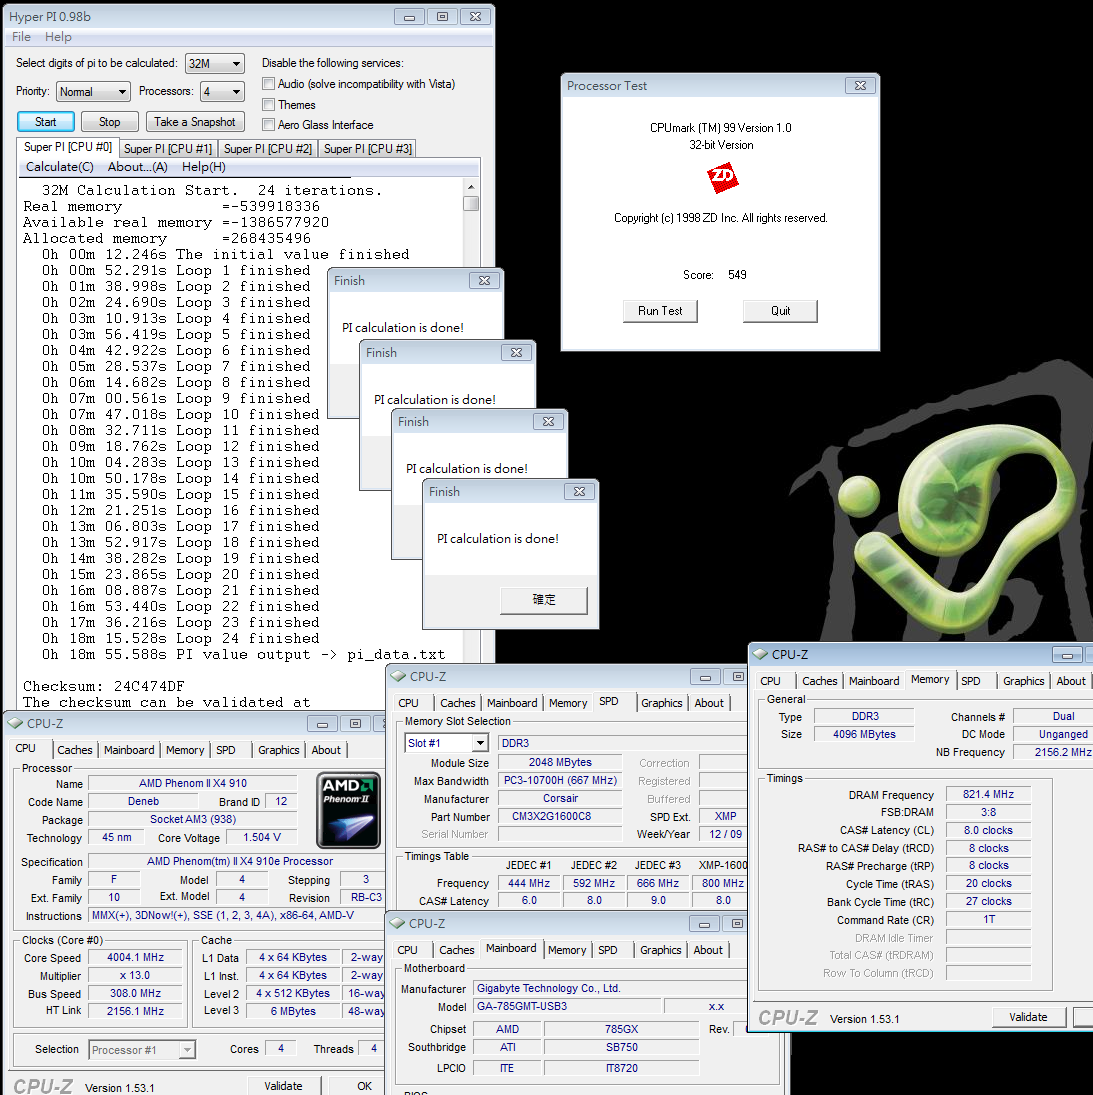Open the File menu in Hyper PI

tap(21, 37)
